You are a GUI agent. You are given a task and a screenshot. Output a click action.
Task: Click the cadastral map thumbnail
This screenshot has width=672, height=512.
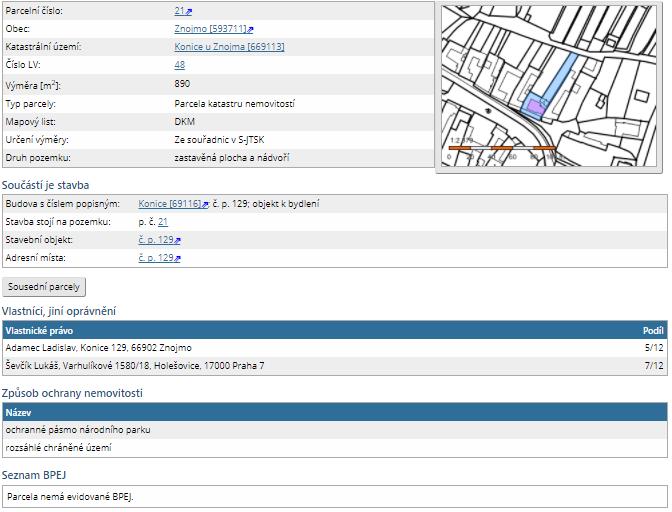click(x=549, y=86)
